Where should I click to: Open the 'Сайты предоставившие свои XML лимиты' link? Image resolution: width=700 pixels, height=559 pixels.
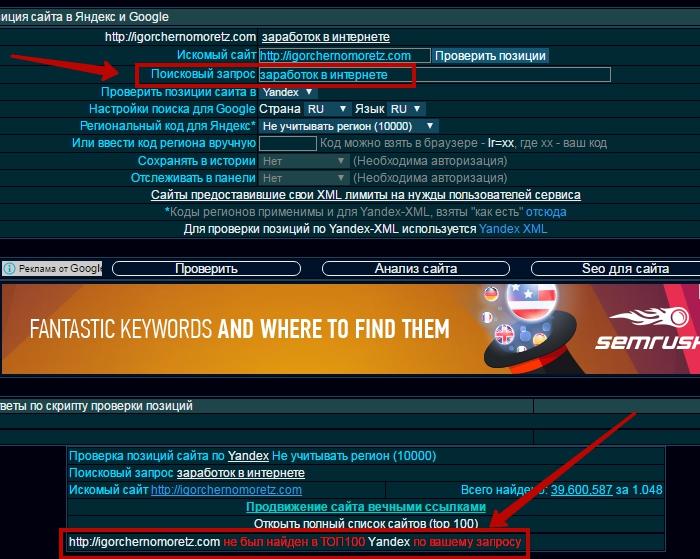pos(366,195)
